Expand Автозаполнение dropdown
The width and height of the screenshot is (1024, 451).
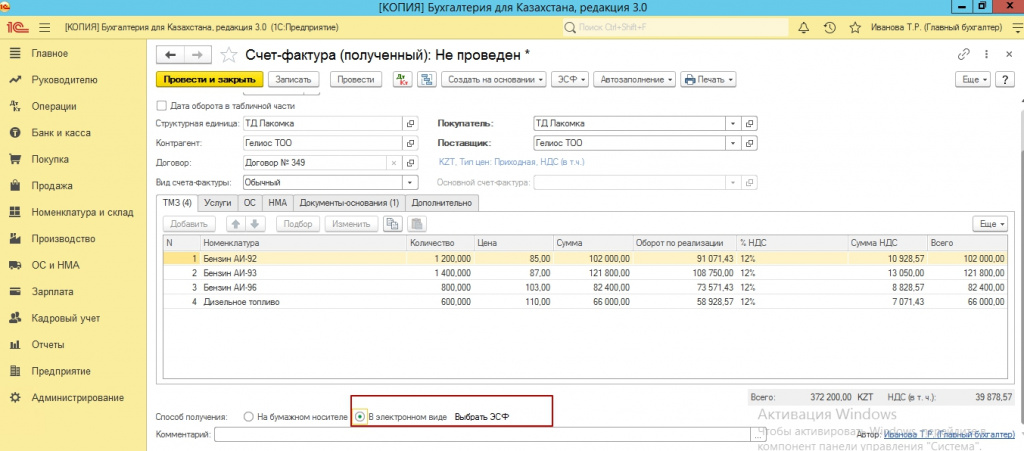635,80
